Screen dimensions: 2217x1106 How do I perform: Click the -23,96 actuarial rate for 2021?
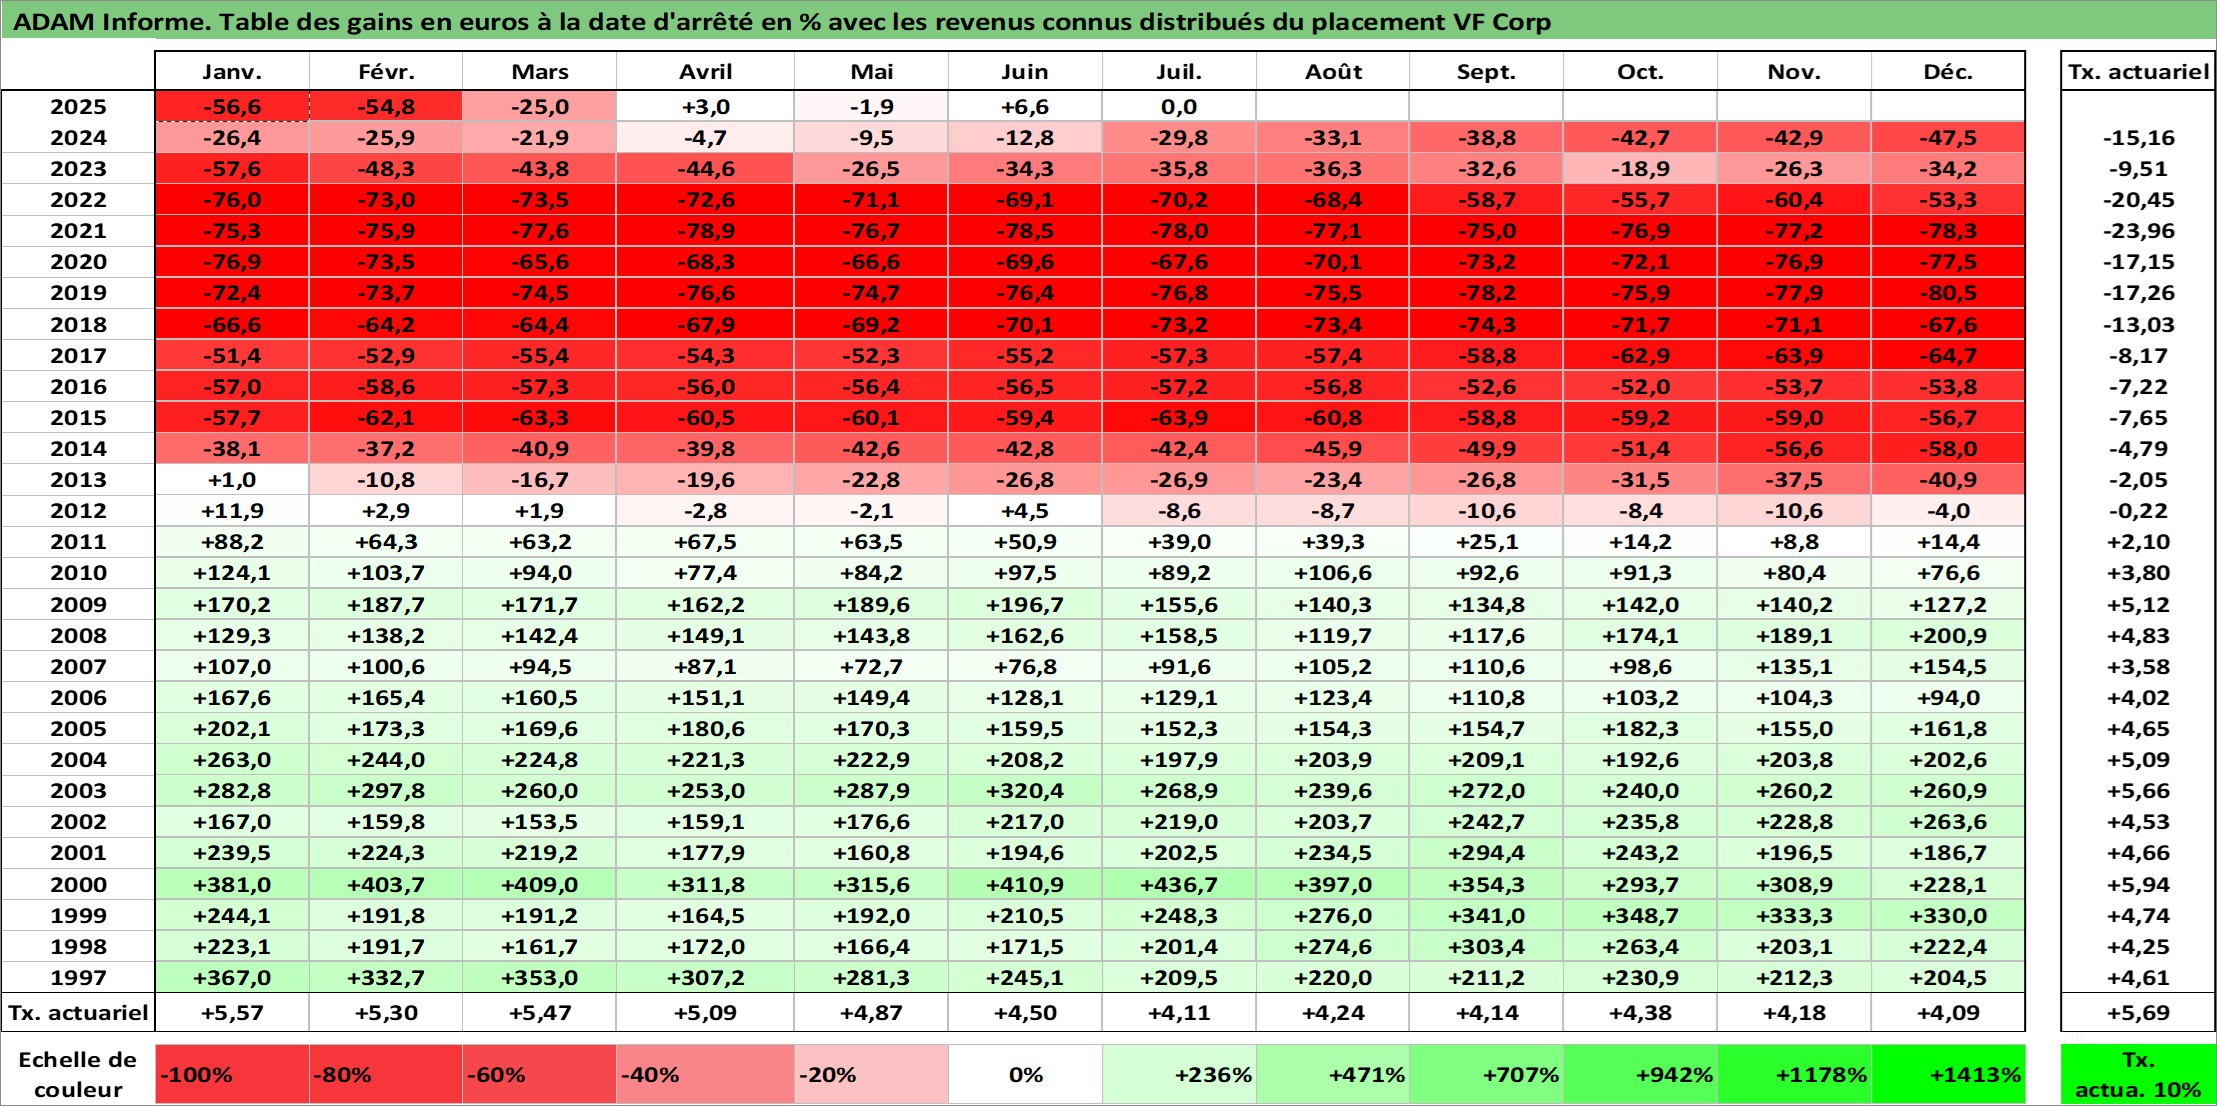pos(2138,230)
